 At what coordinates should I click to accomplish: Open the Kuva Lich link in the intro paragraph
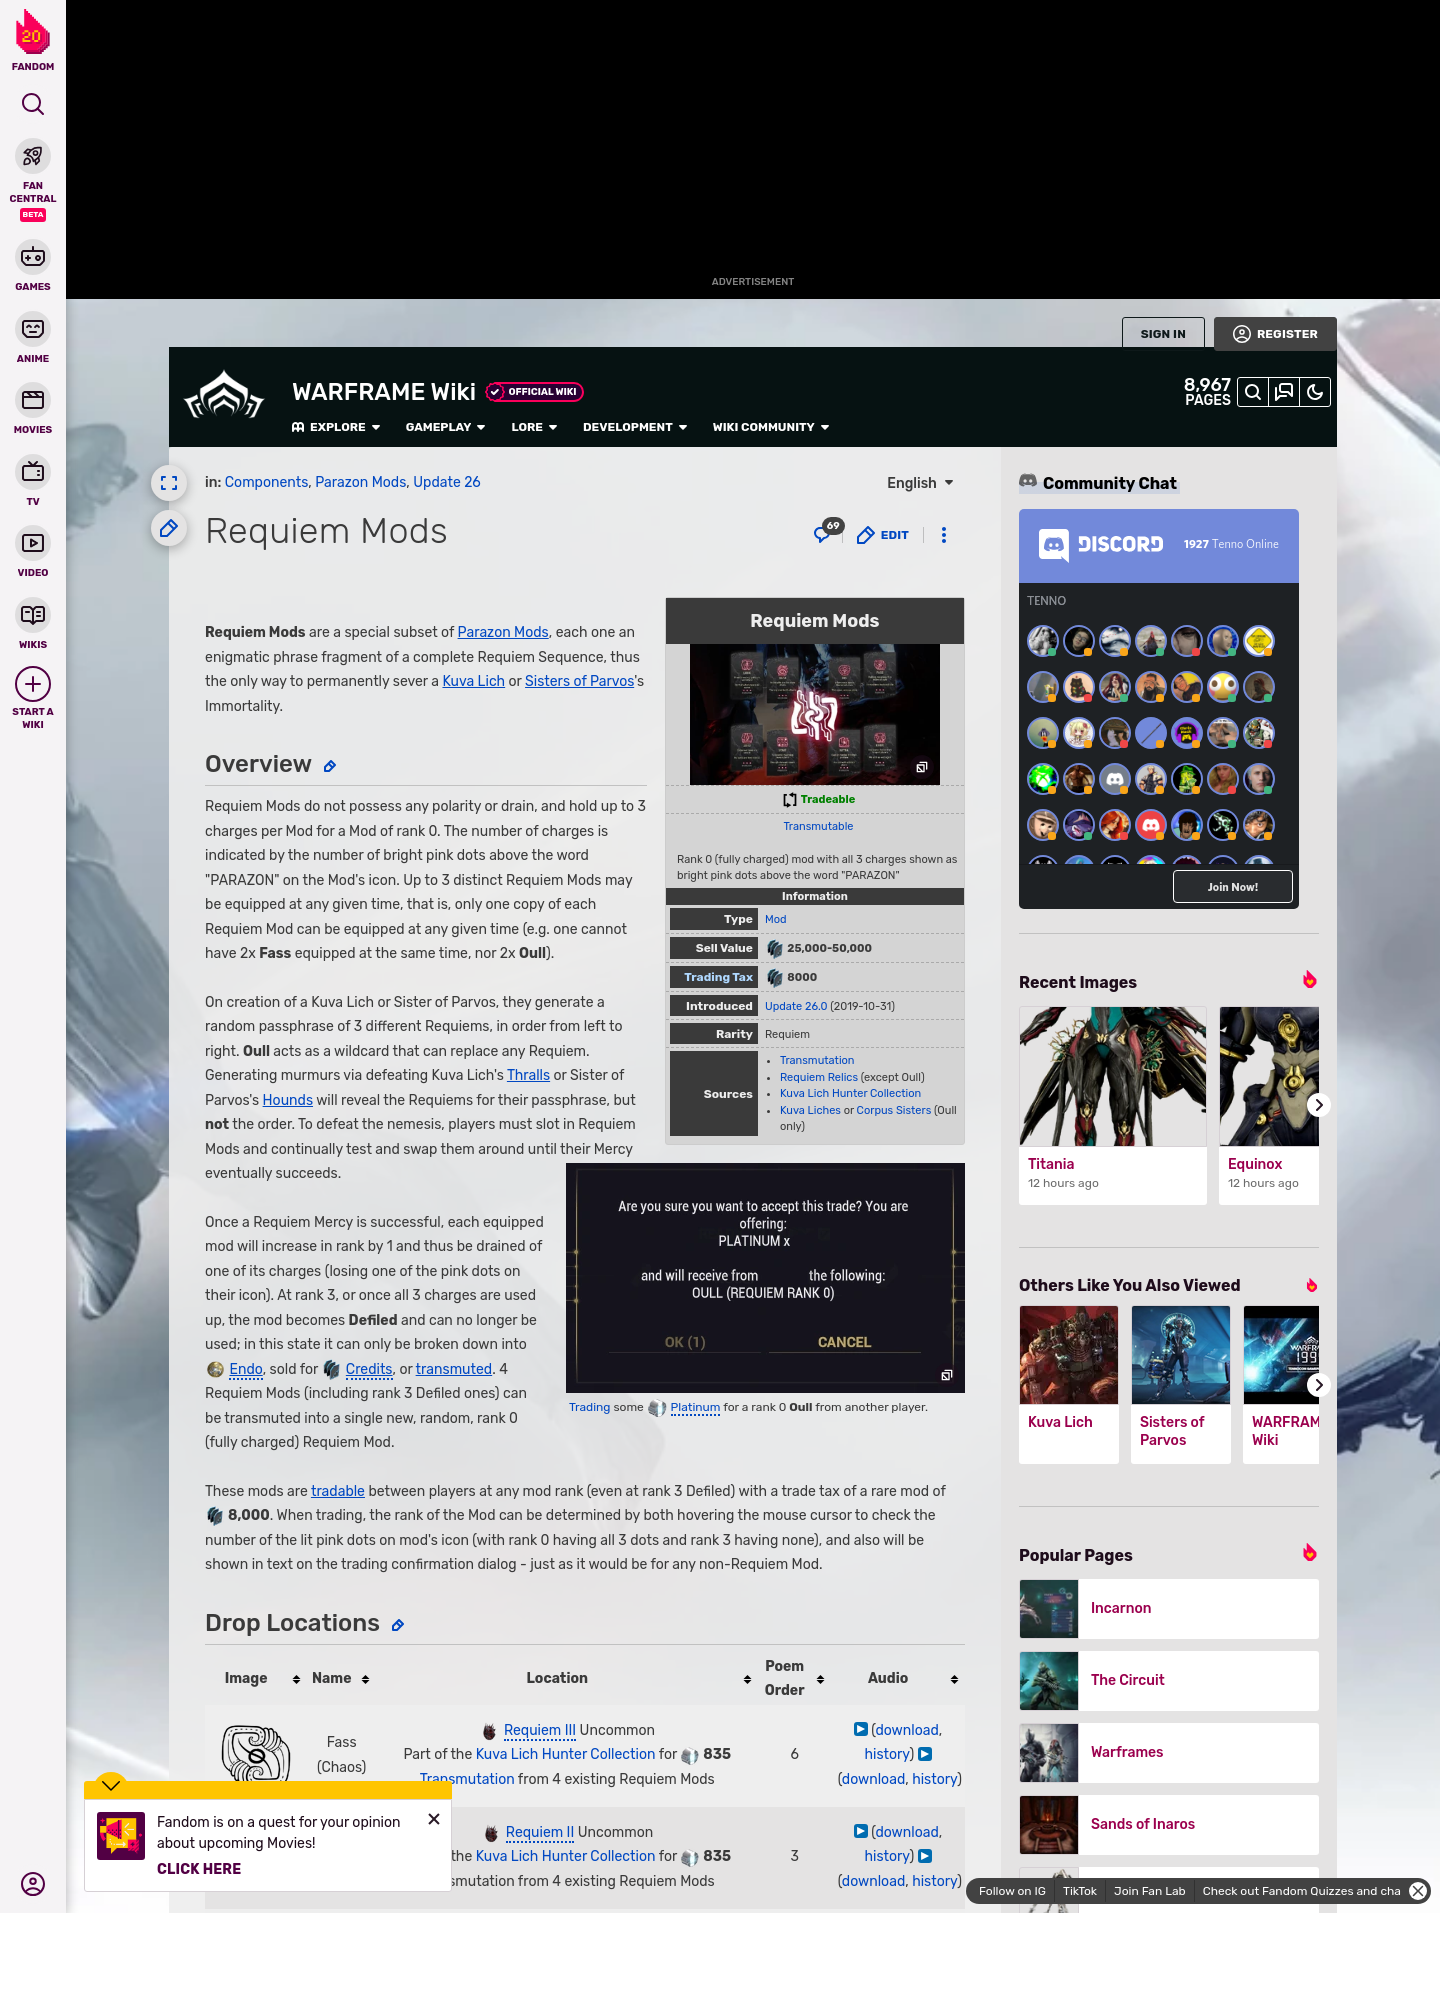pyautogui.click(x=473, y=681)
